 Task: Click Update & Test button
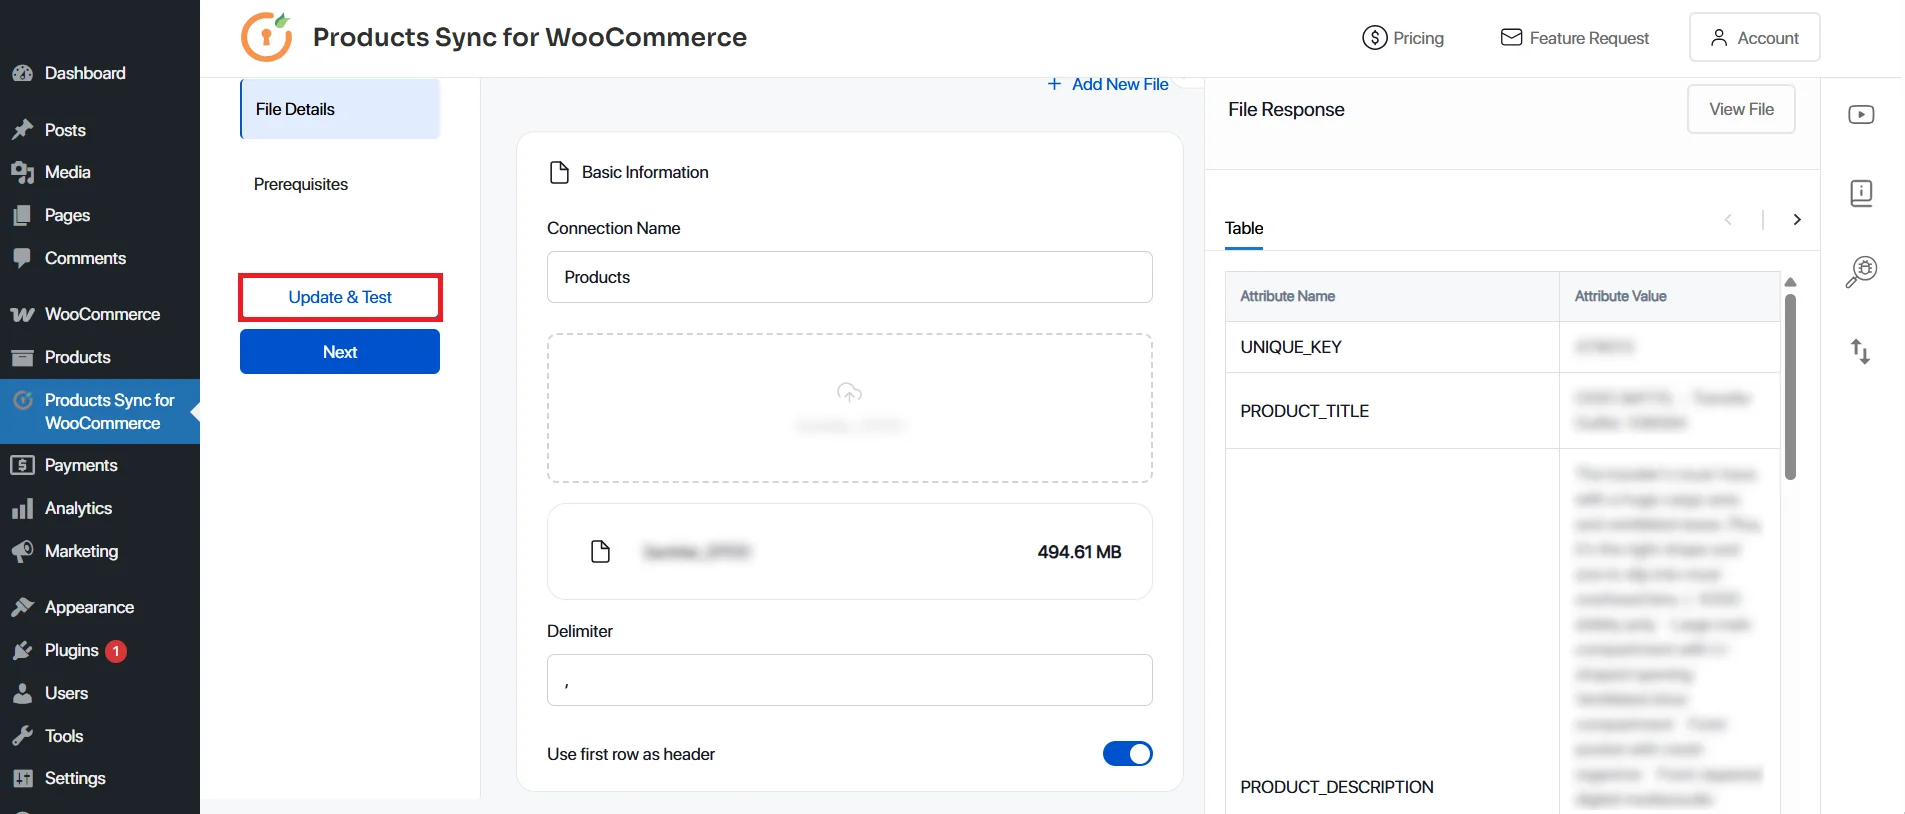coord(340,297)
